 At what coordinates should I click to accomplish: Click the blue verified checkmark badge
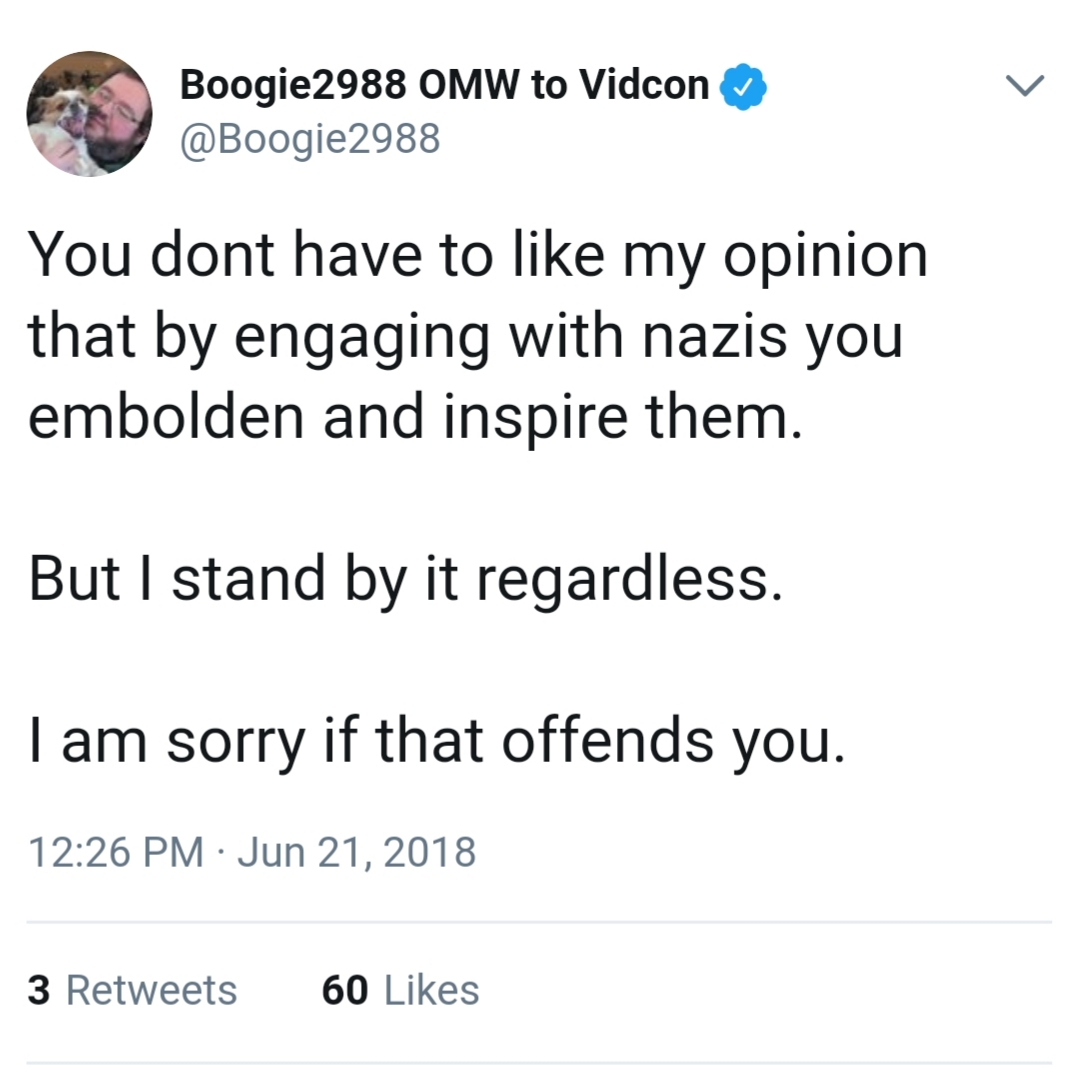(x=743, y=87)
